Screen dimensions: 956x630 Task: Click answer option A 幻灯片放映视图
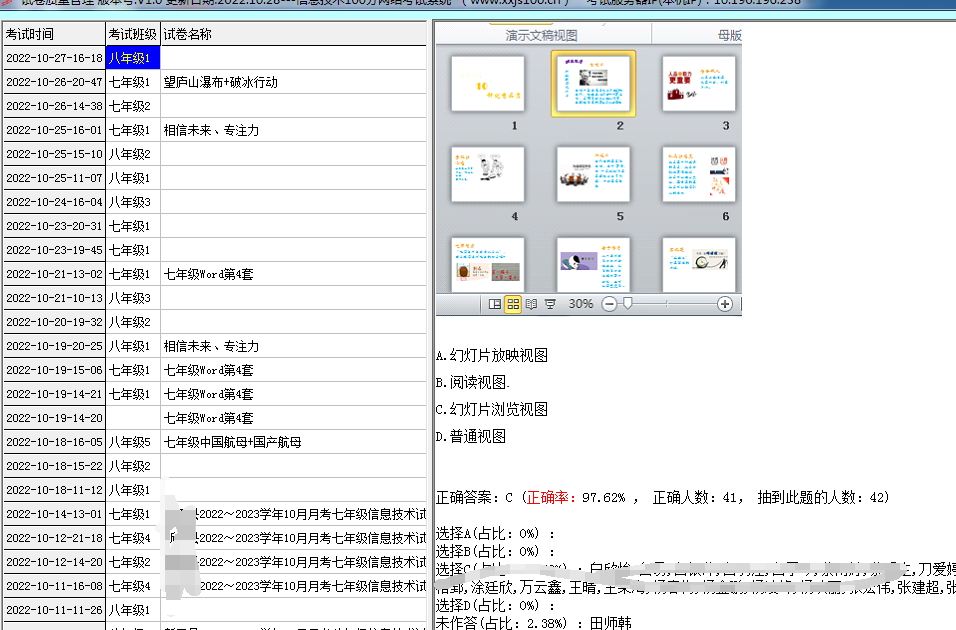pos(491,356)
